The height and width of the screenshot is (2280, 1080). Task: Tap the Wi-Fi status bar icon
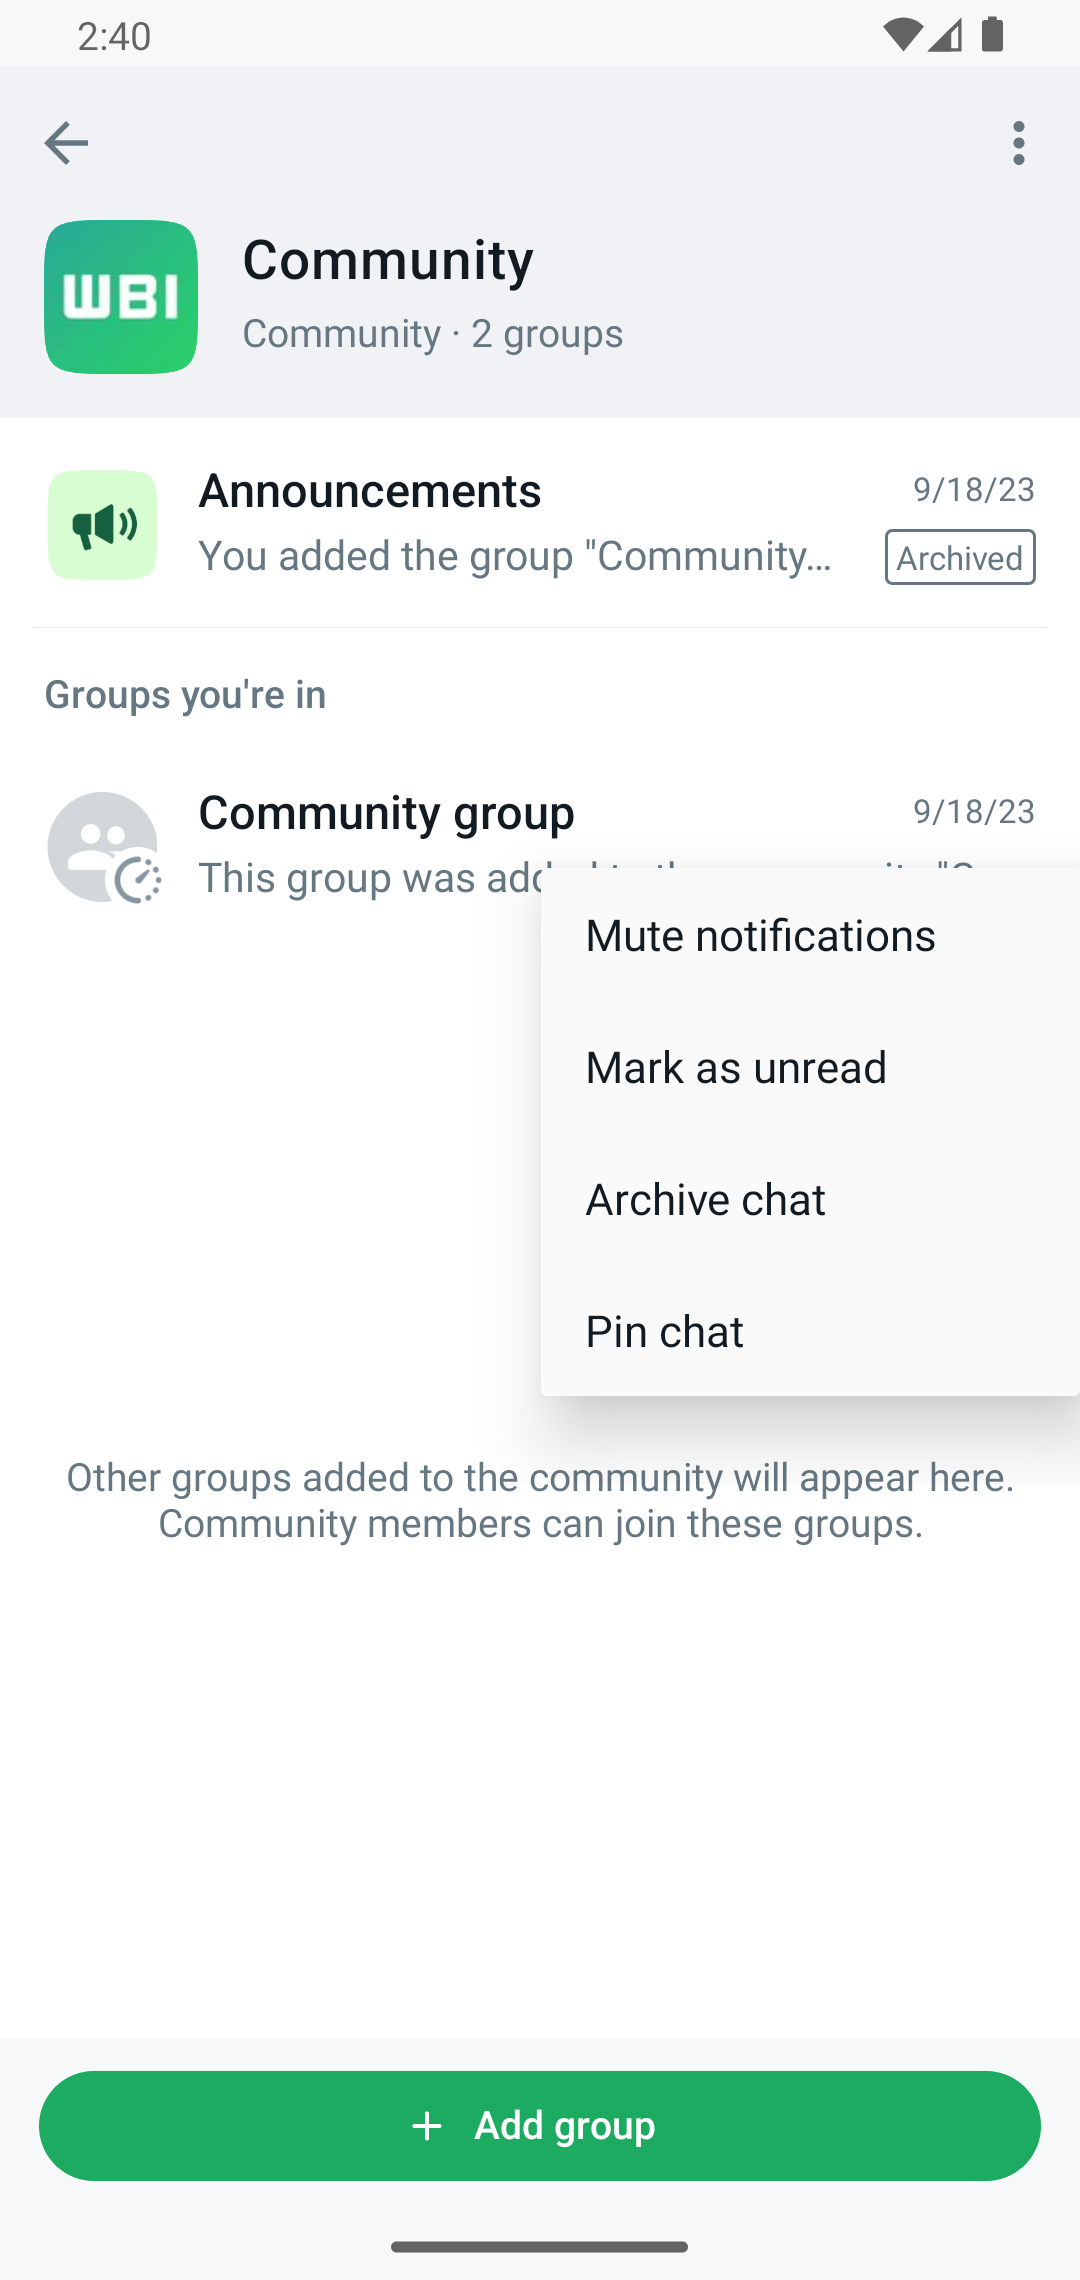point(902,36)
